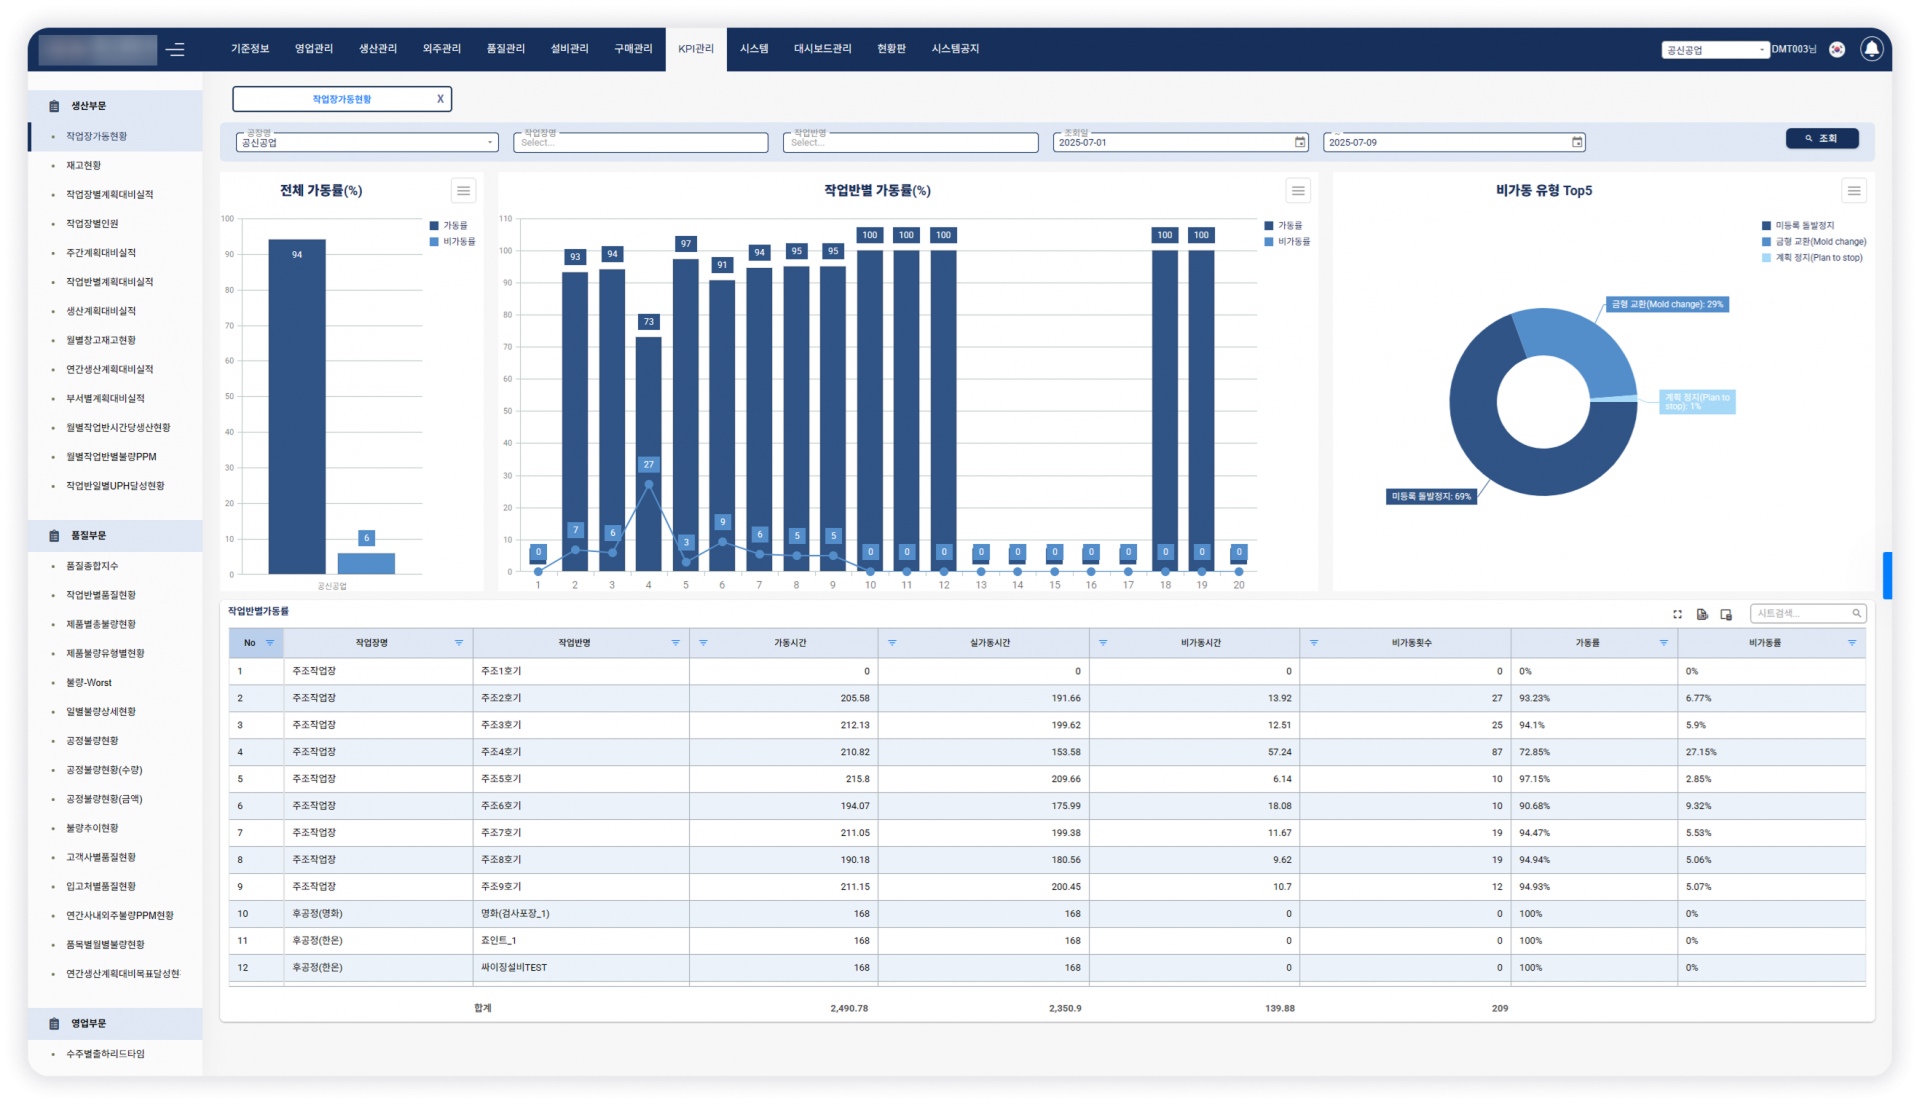Toggle the hamburger sidebar menu icon
The width and height of the screenshot is (1920, 1104).
(176, 49)
